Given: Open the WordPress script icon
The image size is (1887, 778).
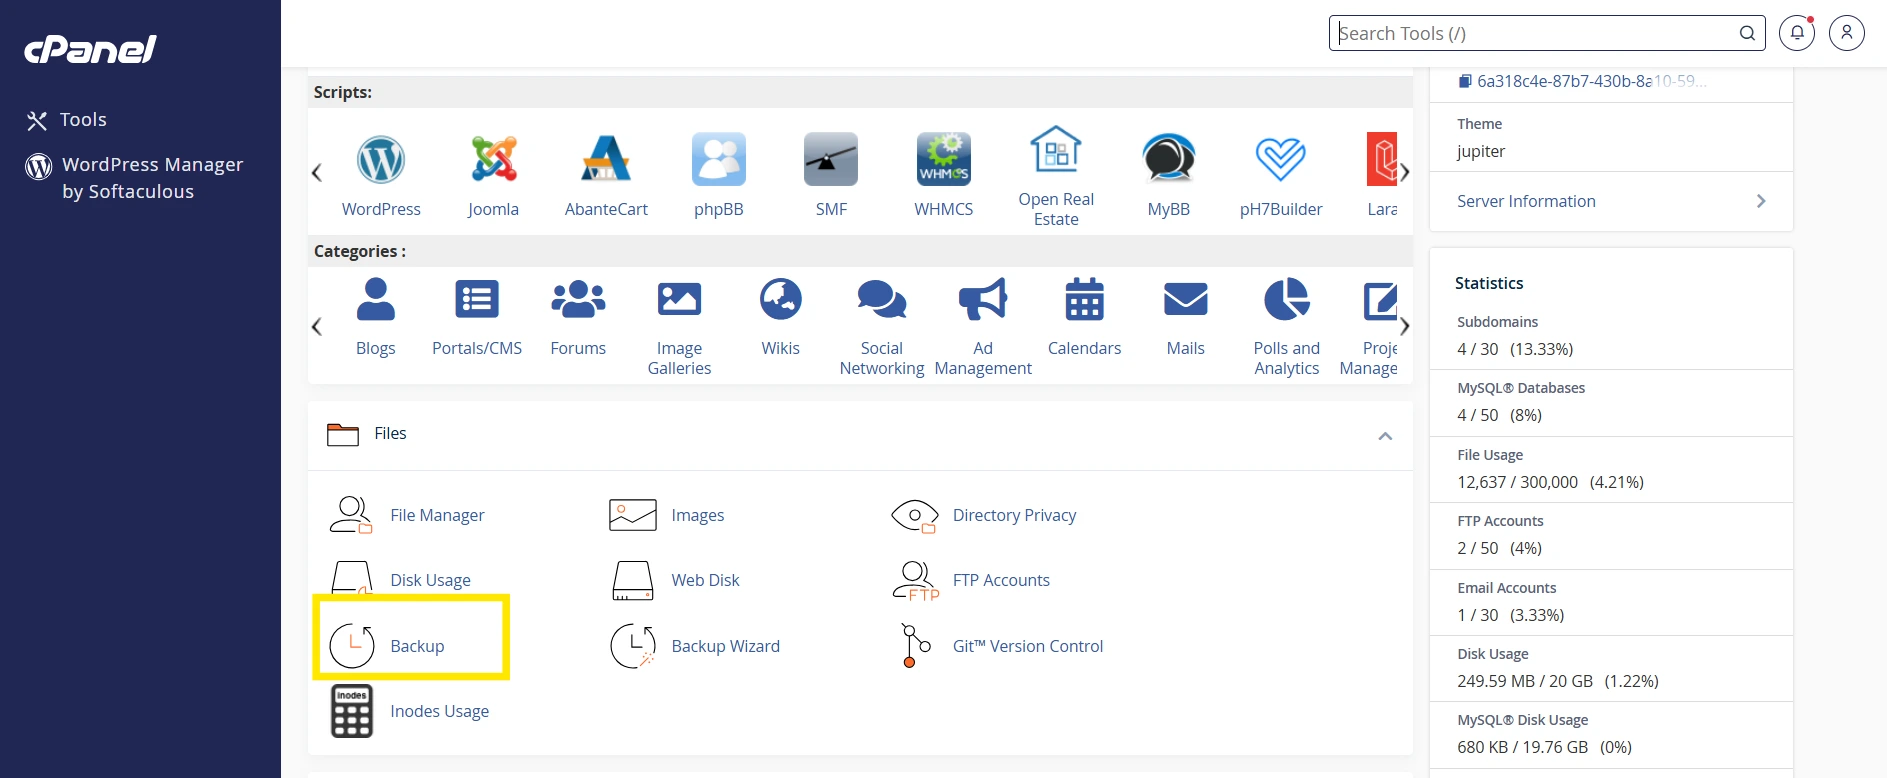Looking at the screenshot, I should (x=381, y=159).
